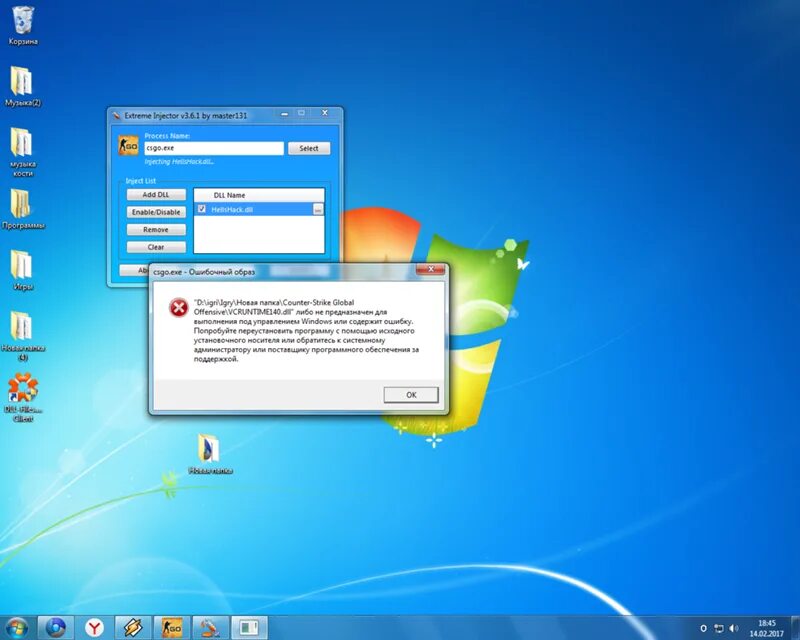
Task: Minimize the Extreme Injector window
Action: pos(285,113)
